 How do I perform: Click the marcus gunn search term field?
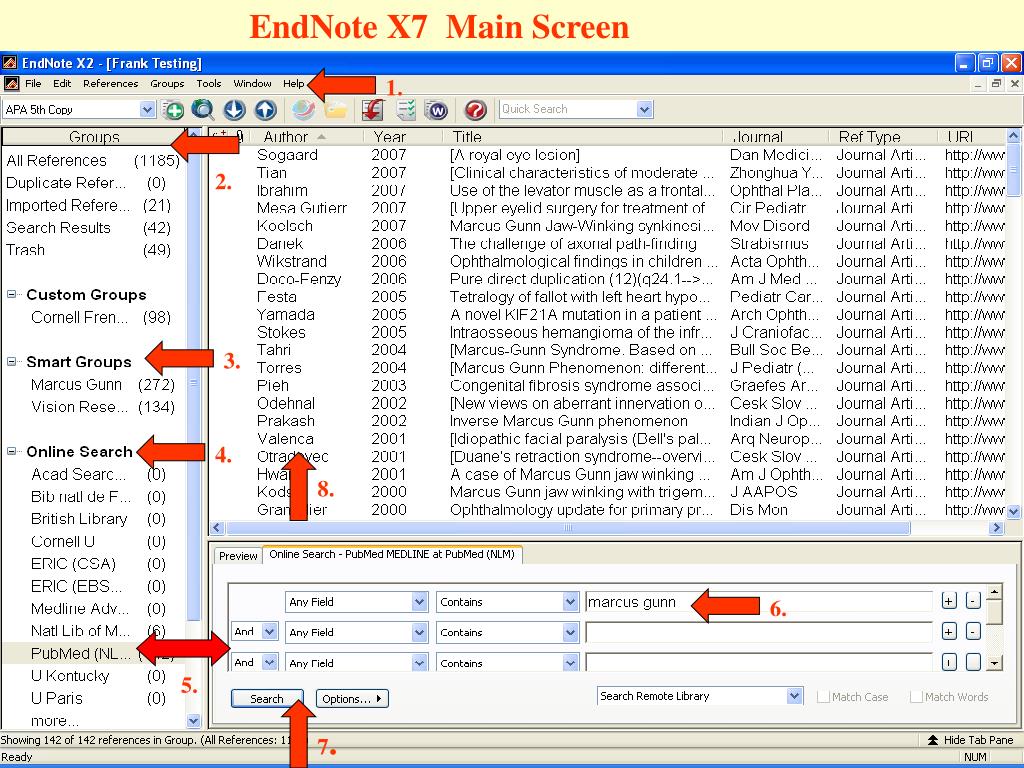[x=758, y=601]
